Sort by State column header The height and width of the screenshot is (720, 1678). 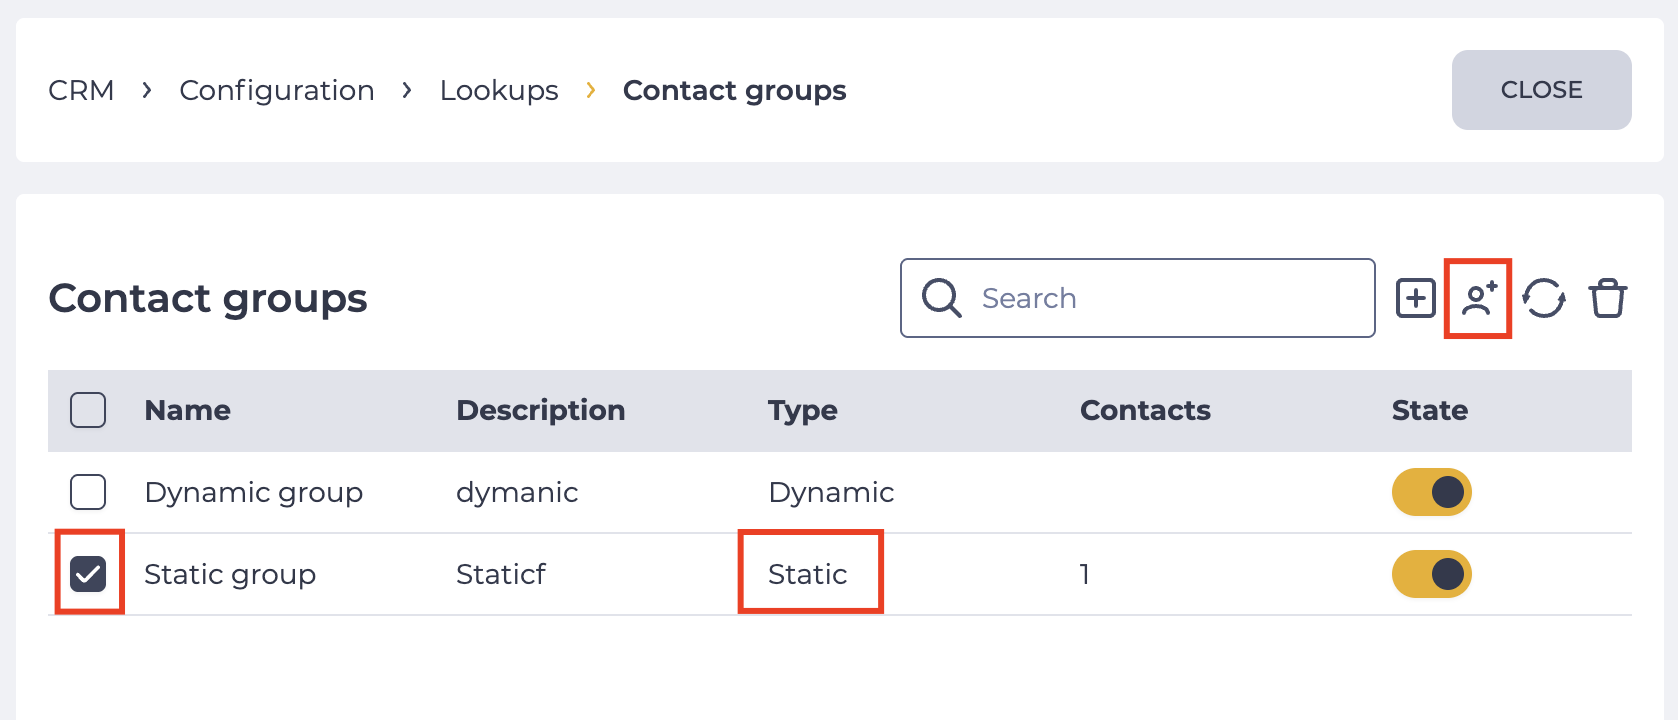1430,410
